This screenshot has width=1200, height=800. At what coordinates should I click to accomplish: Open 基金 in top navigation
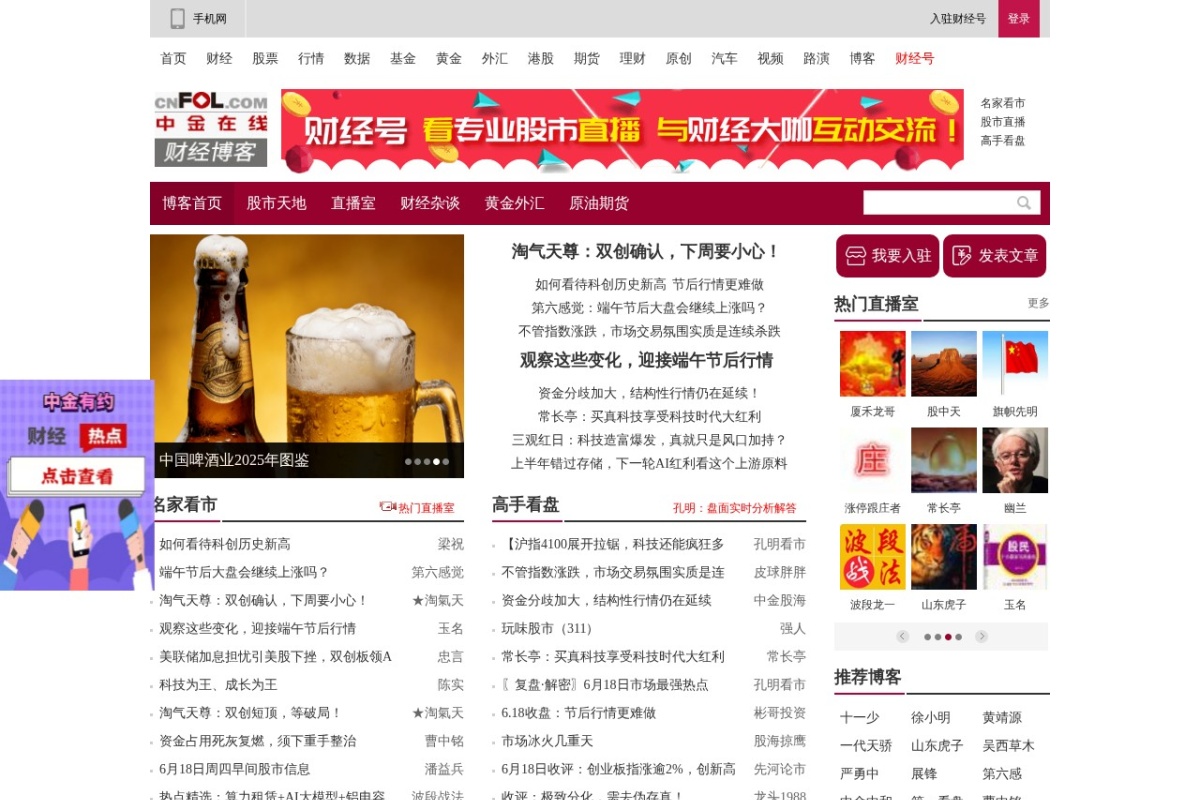coord(403,59)
